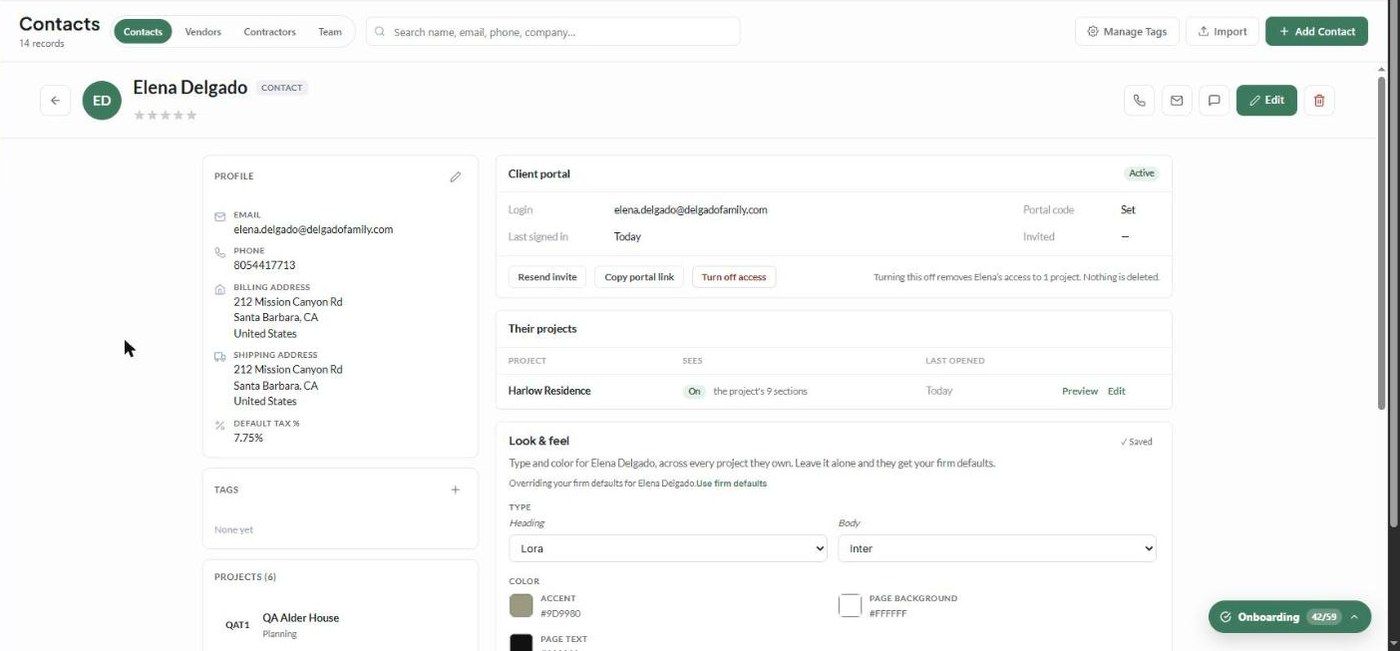Edit the Harlow Residence project row
The height and width of the screenshot is (651, 1400).
[1116, 391]
